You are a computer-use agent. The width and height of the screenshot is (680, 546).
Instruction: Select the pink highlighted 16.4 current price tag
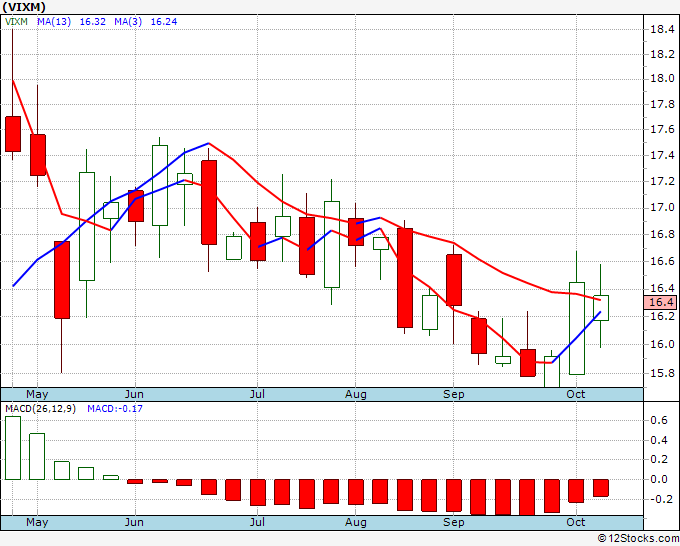pyautogui.click(x=661, y=302)
